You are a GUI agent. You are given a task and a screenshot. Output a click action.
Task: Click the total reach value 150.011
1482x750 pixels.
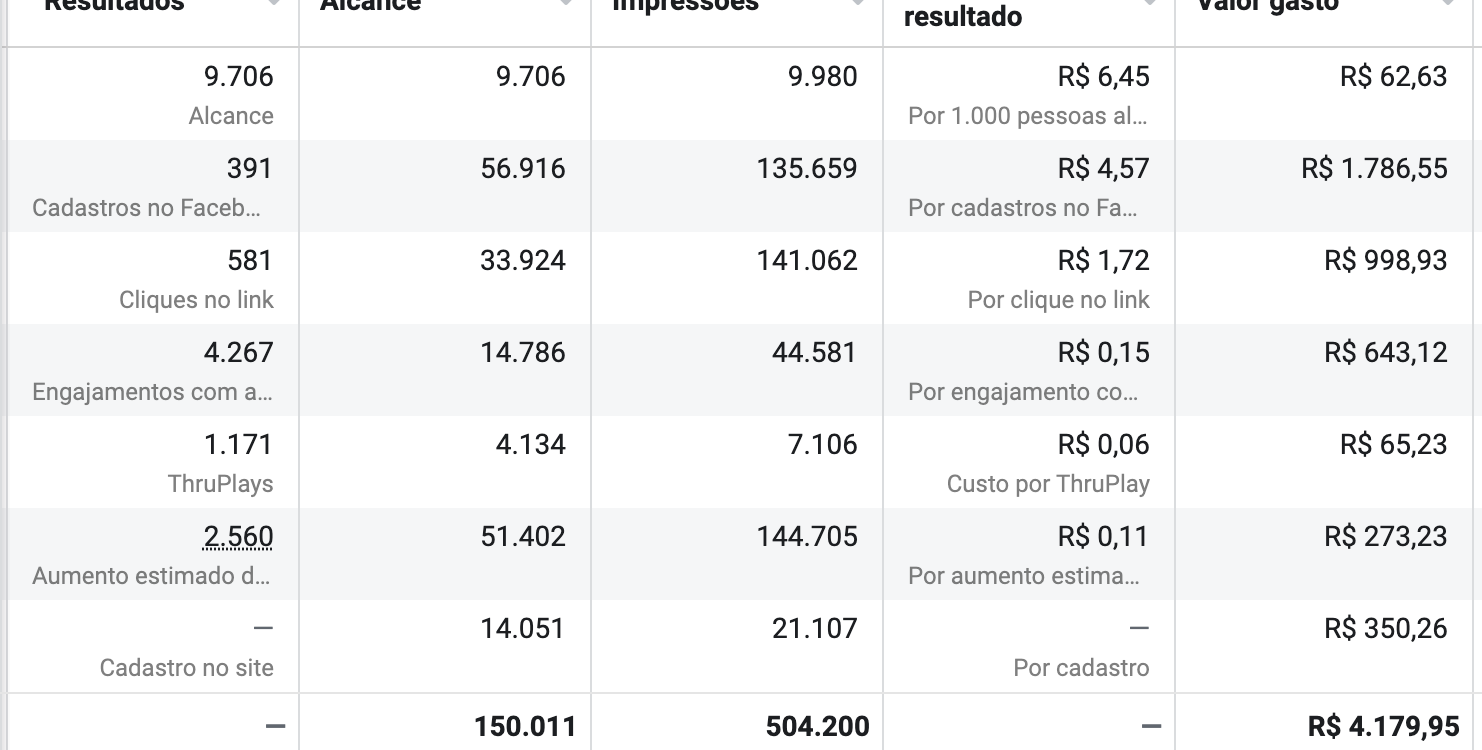pyautogui.click(x=525, y=726)
